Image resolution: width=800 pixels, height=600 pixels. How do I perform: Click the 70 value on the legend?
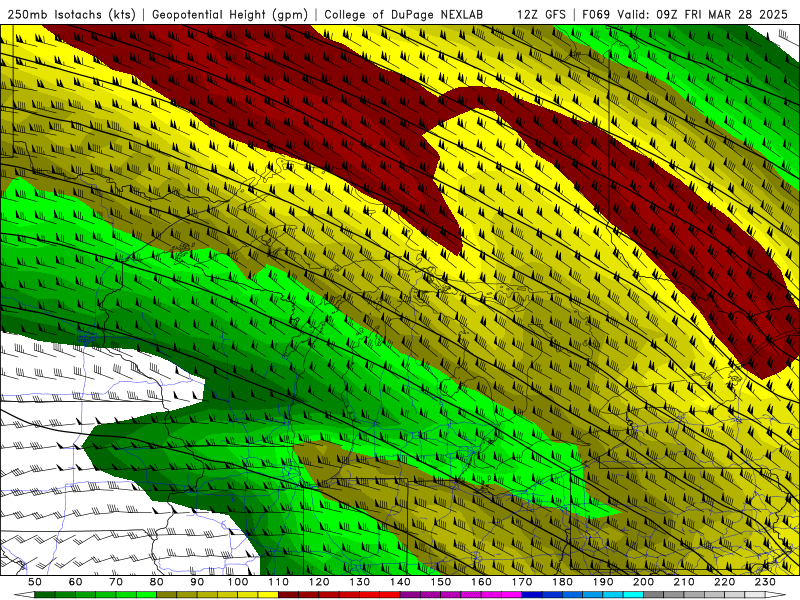coord(116,582)
